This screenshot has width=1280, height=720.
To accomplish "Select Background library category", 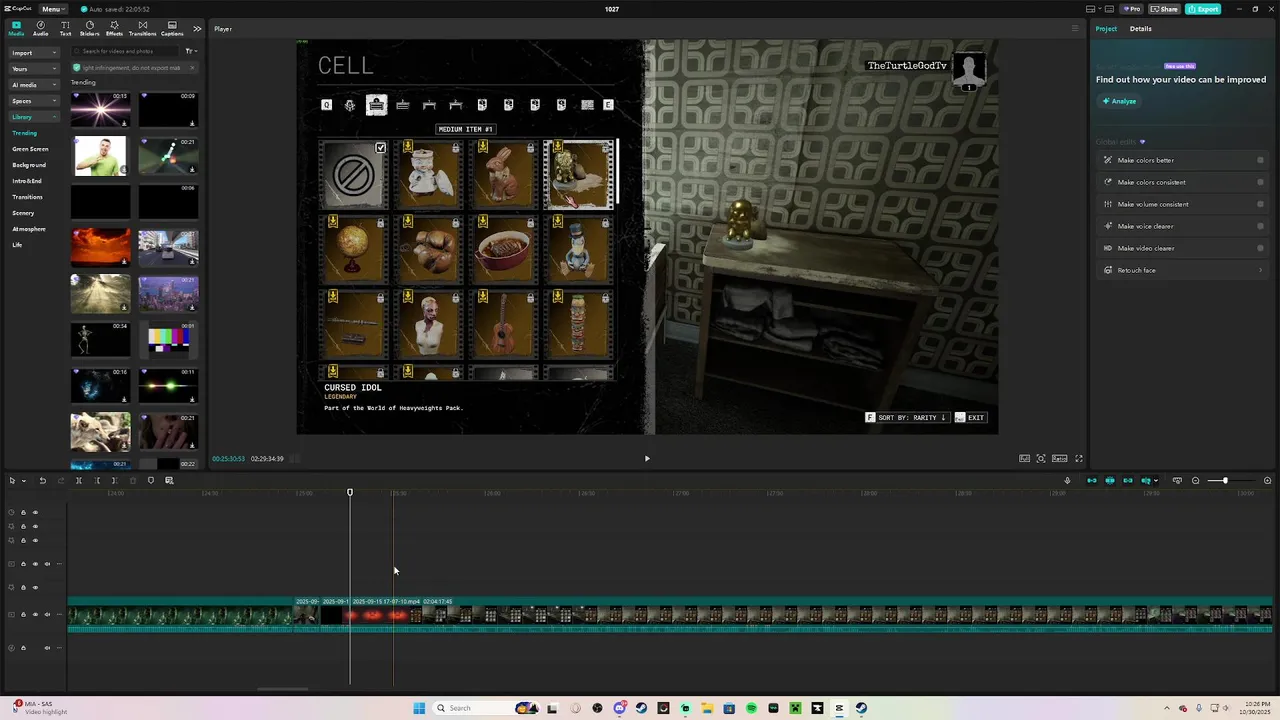I will point(29,165).
